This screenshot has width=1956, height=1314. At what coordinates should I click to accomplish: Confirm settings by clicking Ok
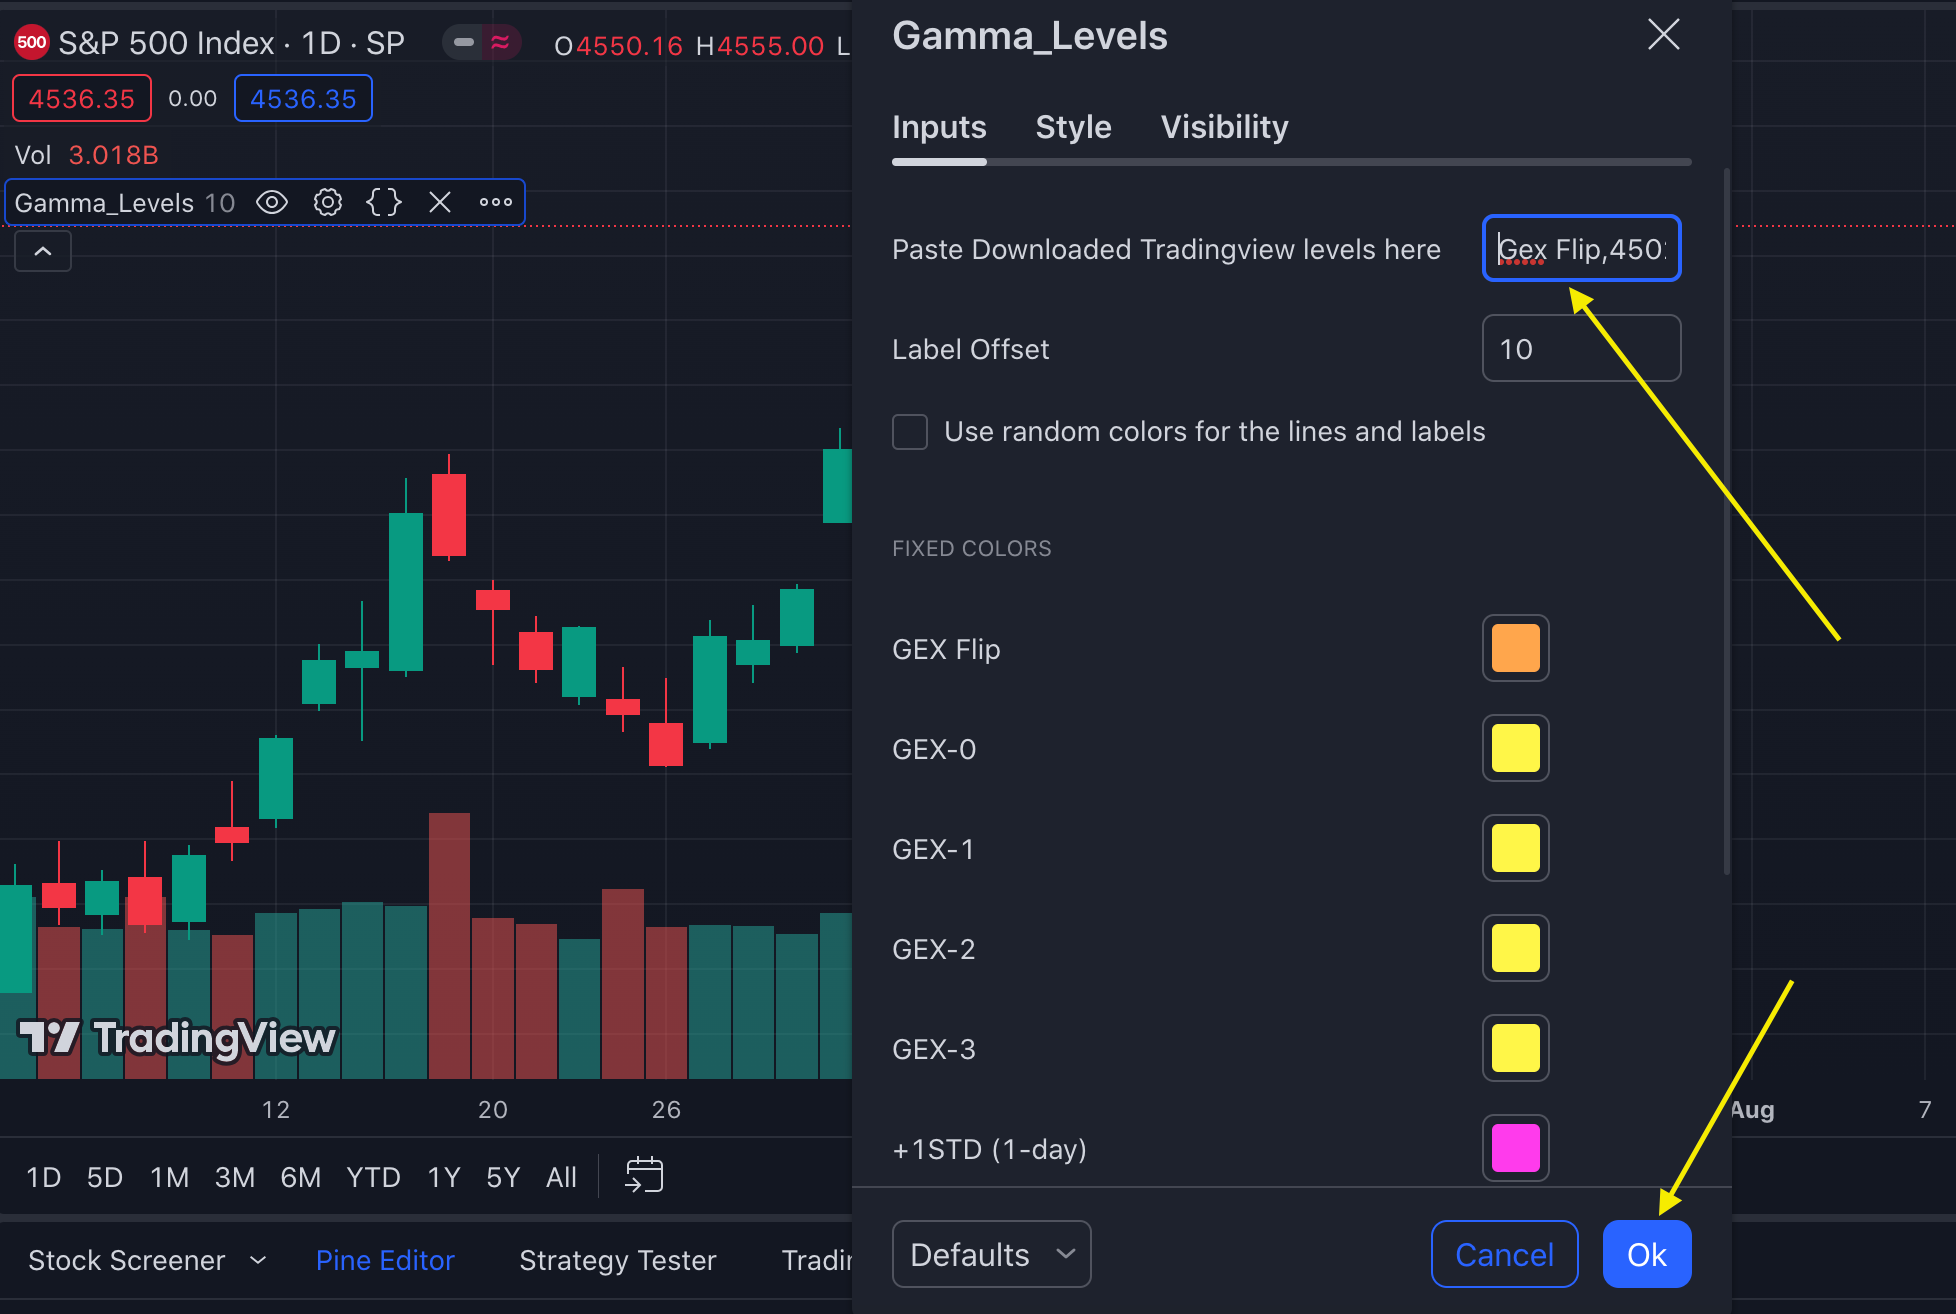click(x=1646, y=1254)
